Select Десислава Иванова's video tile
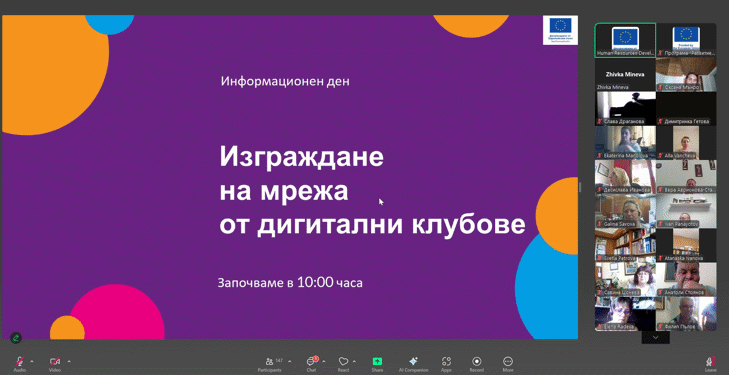 tap(625, 177)
